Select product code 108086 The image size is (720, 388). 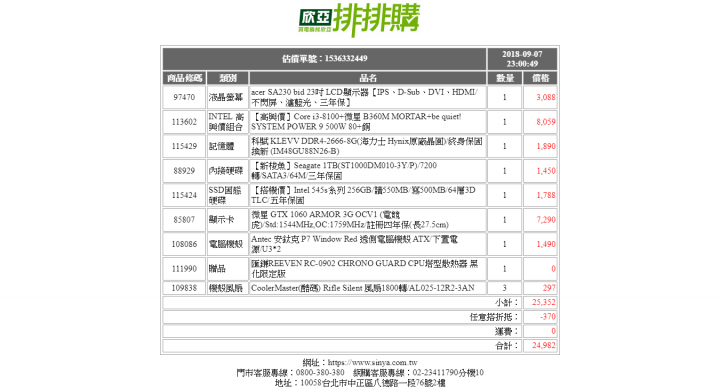click(184, 244)
